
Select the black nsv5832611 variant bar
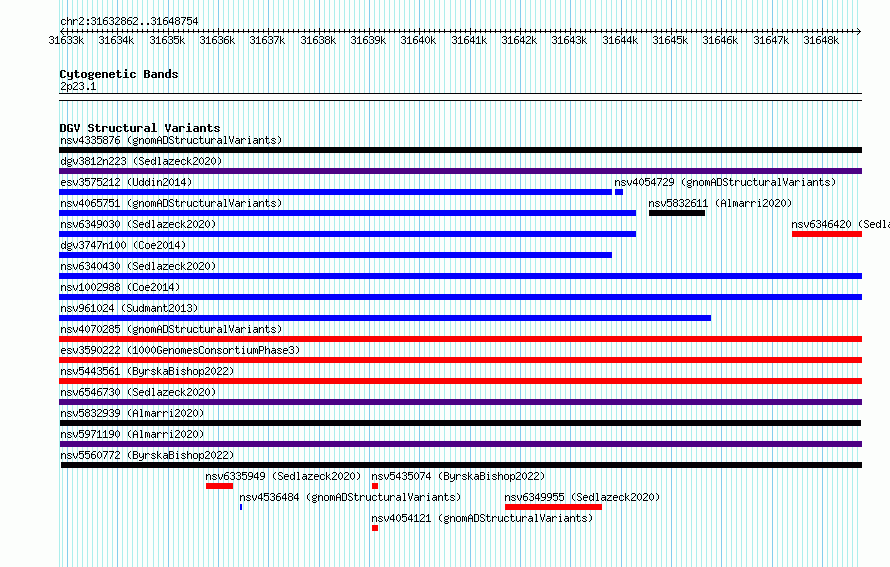[x=677, y=213]
